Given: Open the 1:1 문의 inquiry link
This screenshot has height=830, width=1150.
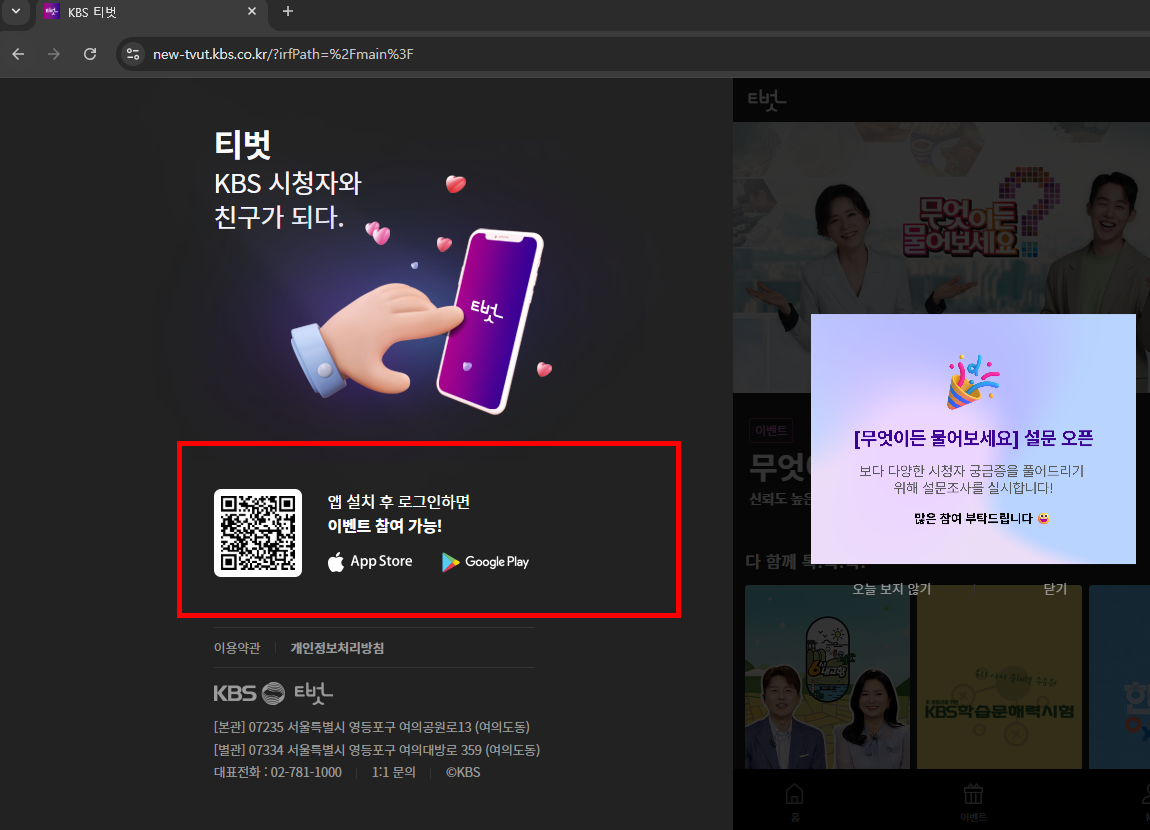Looking at the screenshot, I should point(394,771).
